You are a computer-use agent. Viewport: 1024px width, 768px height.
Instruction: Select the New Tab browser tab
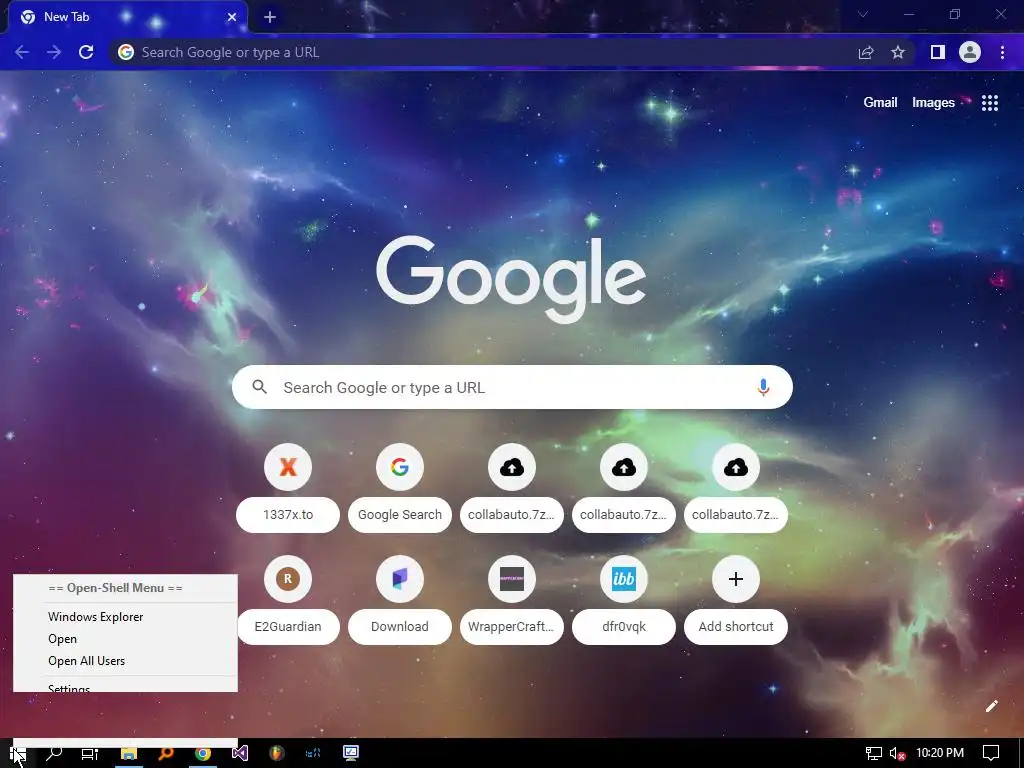(x=128, y=18)
